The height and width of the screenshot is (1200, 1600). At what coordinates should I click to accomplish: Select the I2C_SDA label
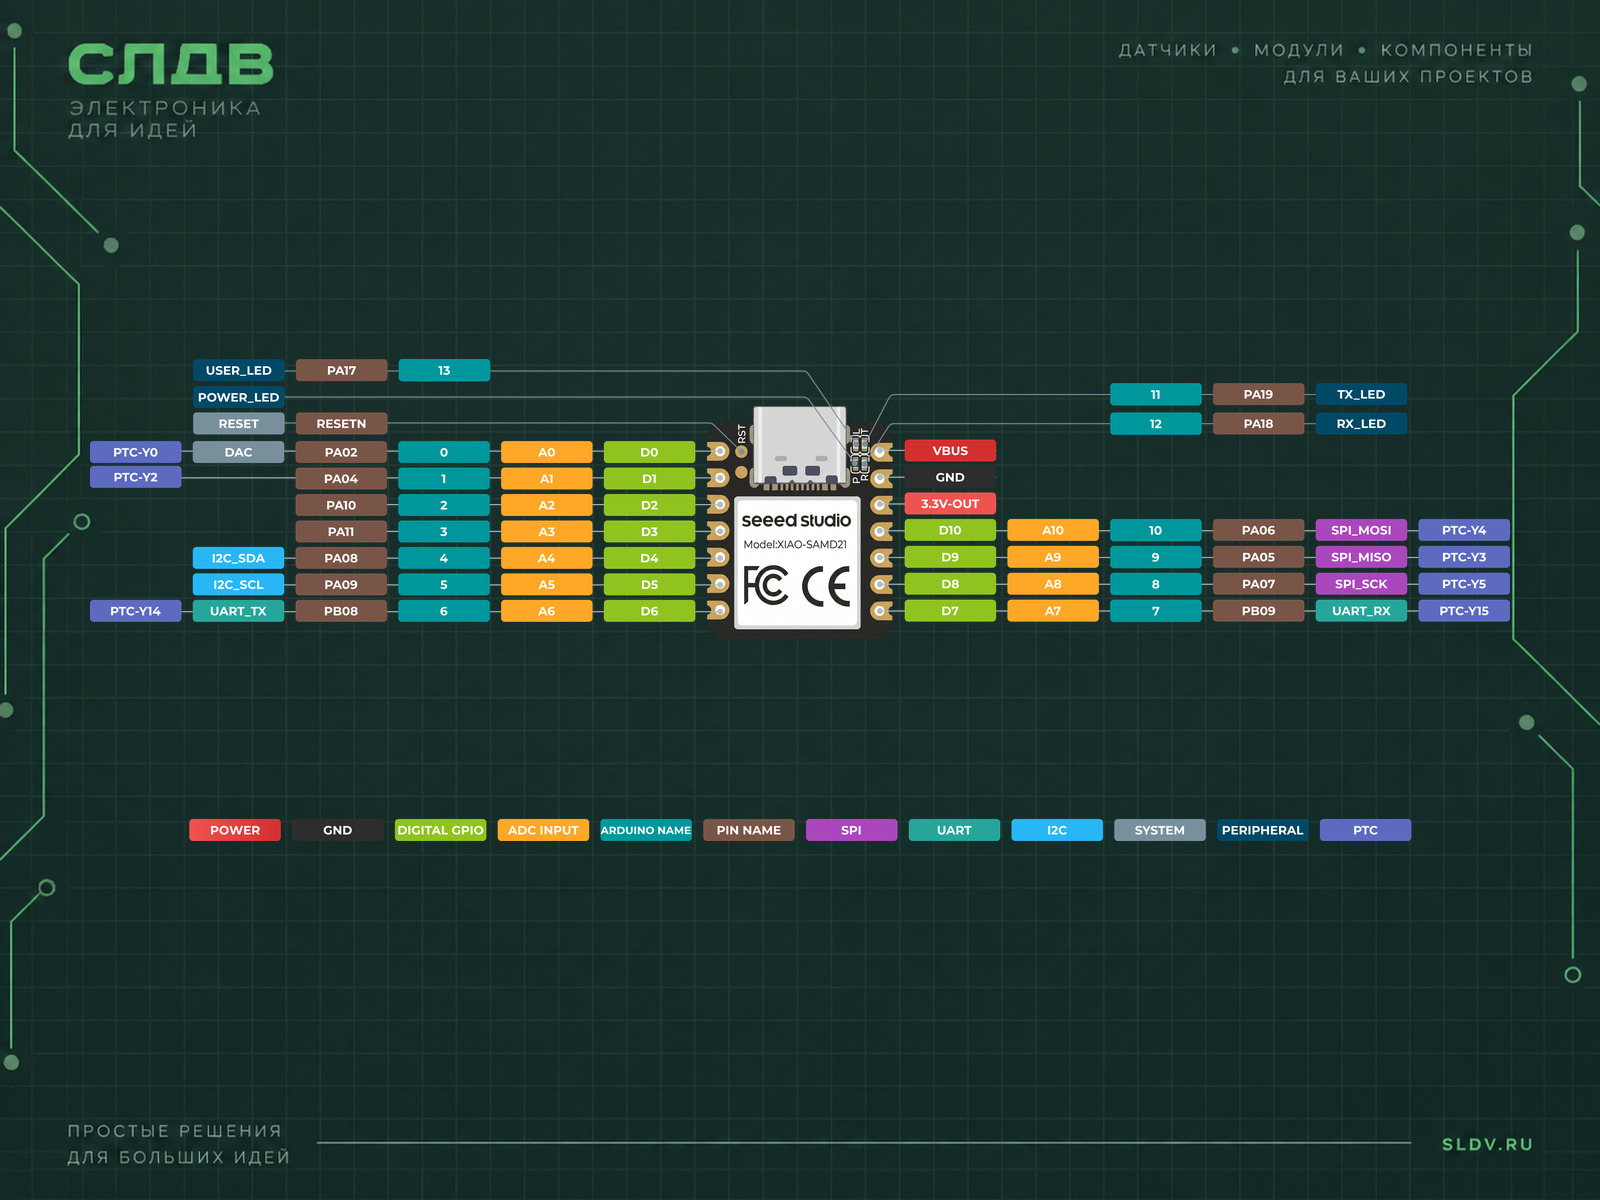point(238,558)
